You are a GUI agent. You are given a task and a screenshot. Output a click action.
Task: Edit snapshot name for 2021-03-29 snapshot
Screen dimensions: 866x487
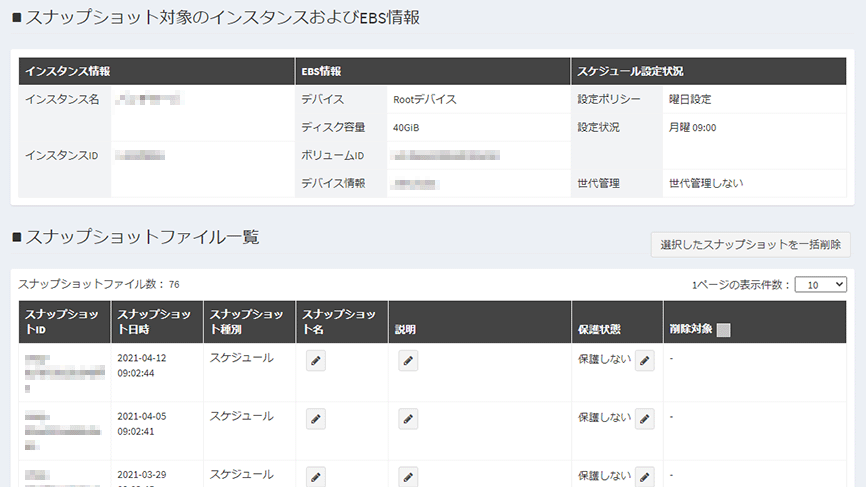(316, 477)
